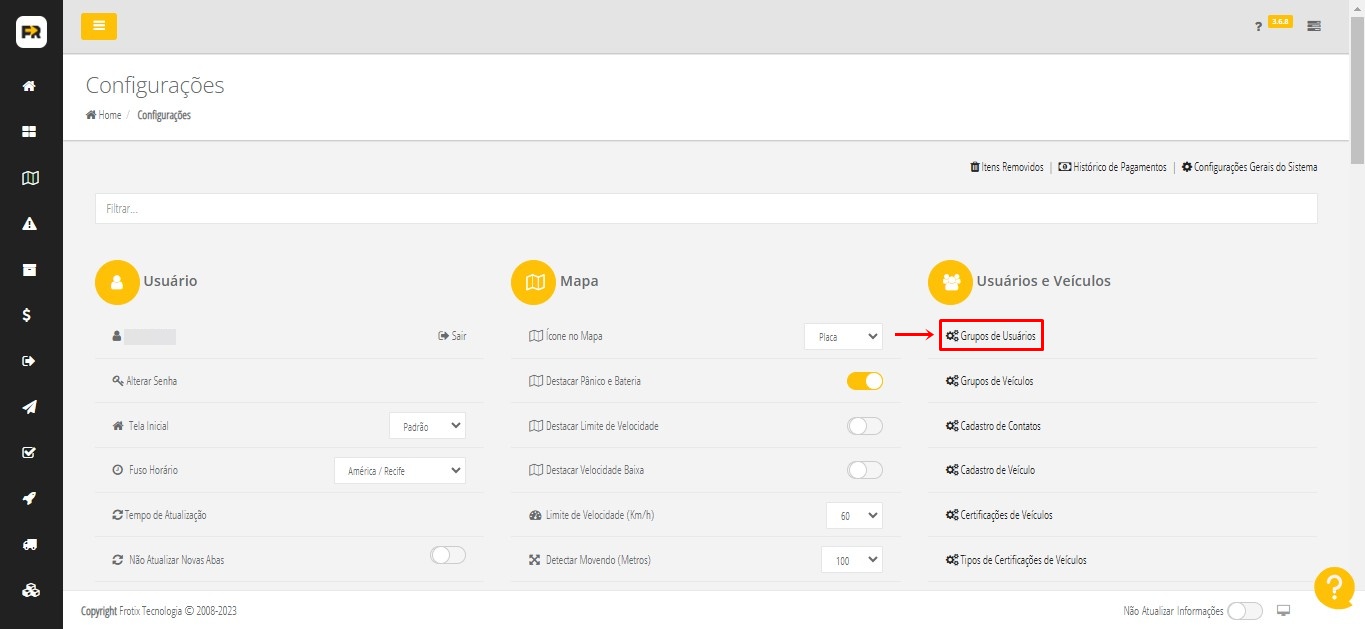Open the dollar sign financial icon

tap(30, 315)
